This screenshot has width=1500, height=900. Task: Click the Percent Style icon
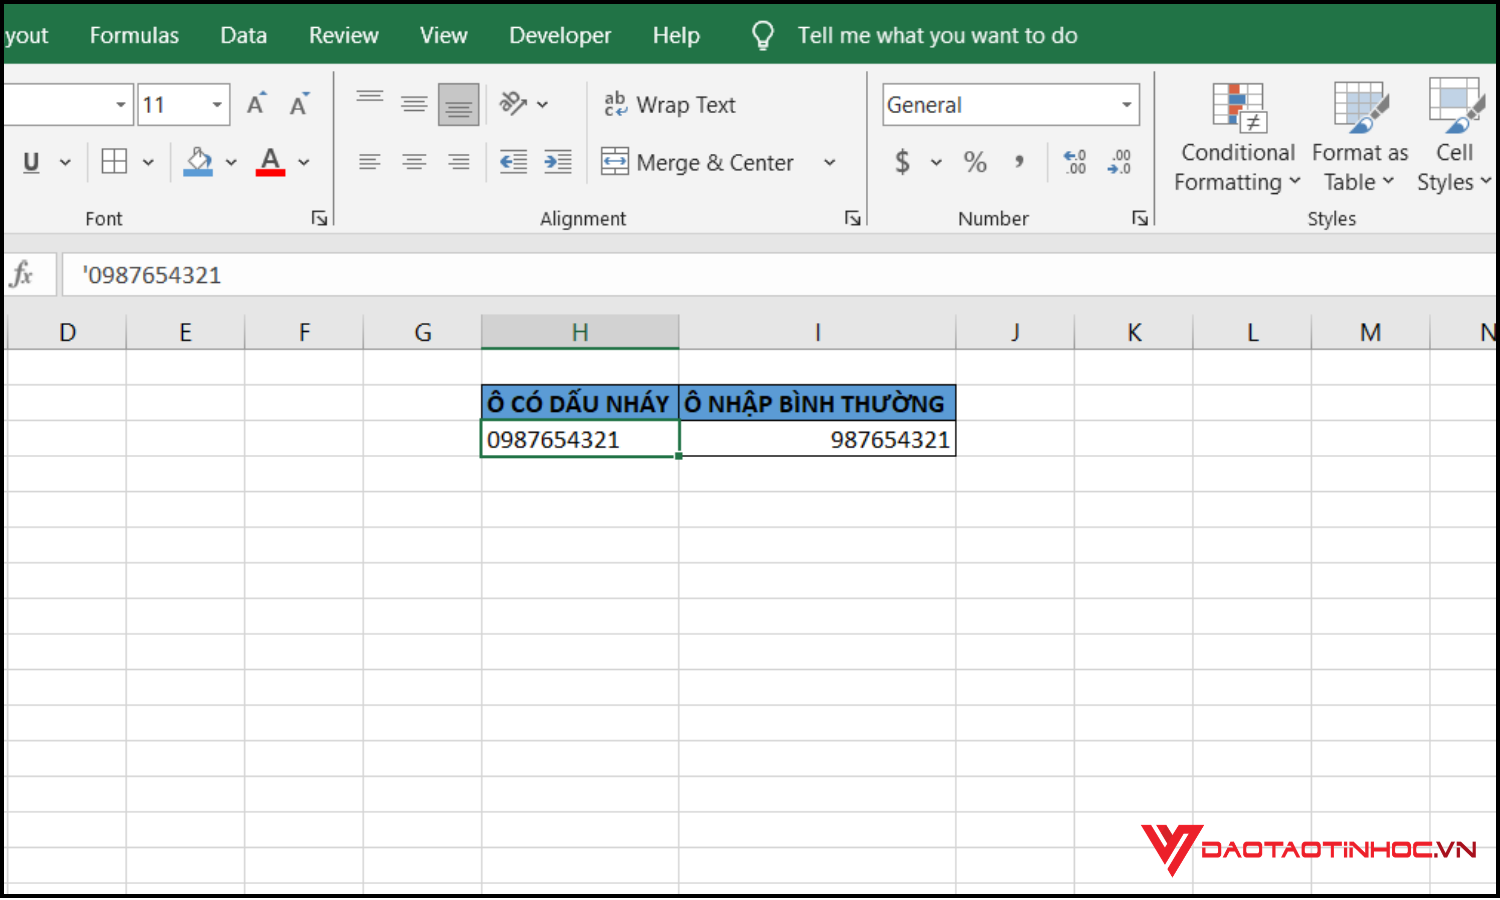[x=975, y=162]
